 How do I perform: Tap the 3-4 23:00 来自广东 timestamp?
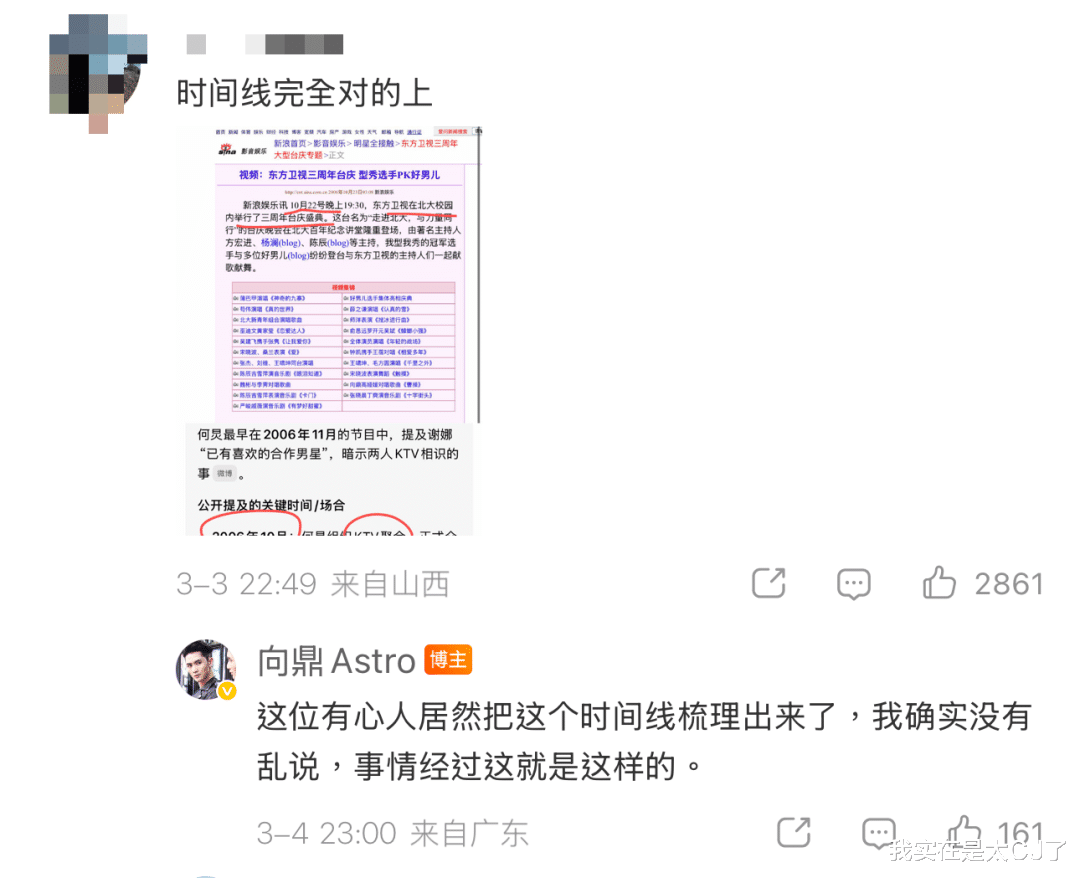[x=393, y=833]
